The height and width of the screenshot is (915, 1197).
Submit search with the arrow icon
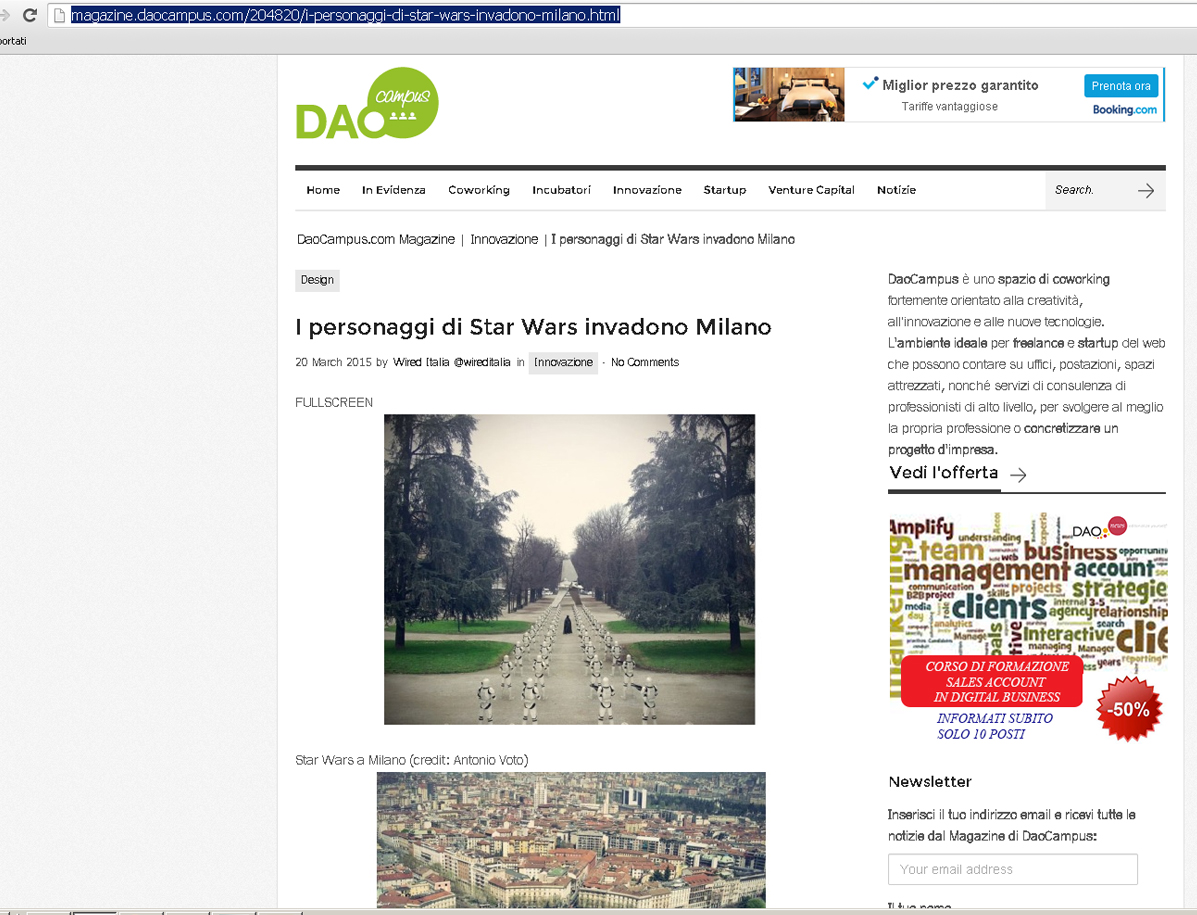tap(1146, 190)
